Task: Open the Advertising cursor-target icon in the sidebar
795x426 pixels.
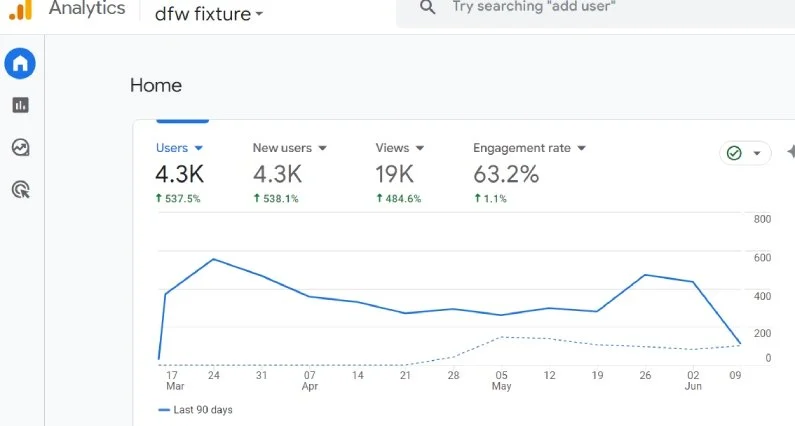Action: (20, 190)
